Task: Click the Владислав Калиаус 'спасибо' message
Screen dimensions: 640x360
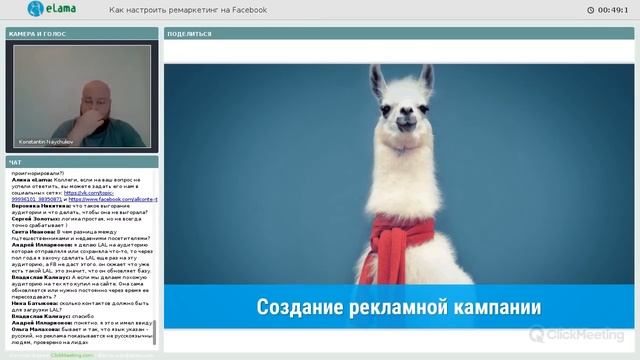Action: click(53, 316)
